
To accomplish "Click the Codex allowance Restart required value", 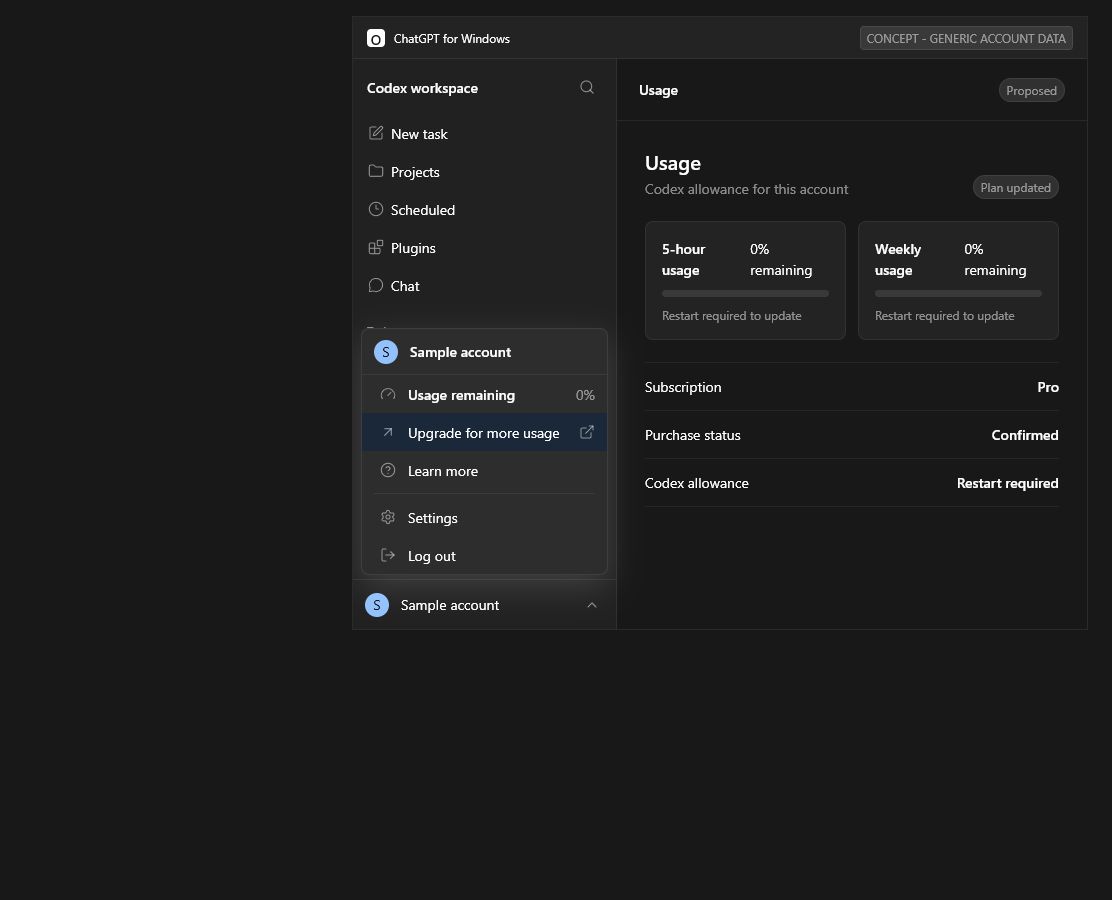I will pos(1007,483).
